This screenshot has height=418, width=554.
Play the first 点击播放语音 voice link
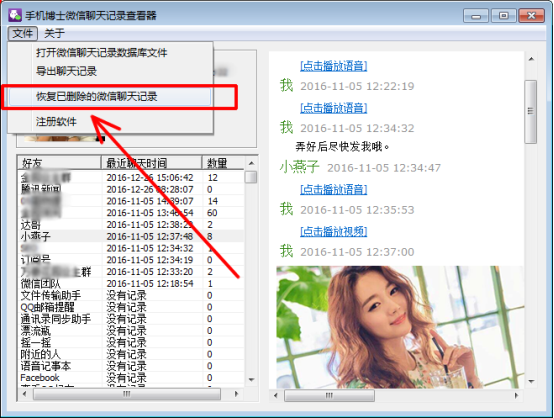333,66
